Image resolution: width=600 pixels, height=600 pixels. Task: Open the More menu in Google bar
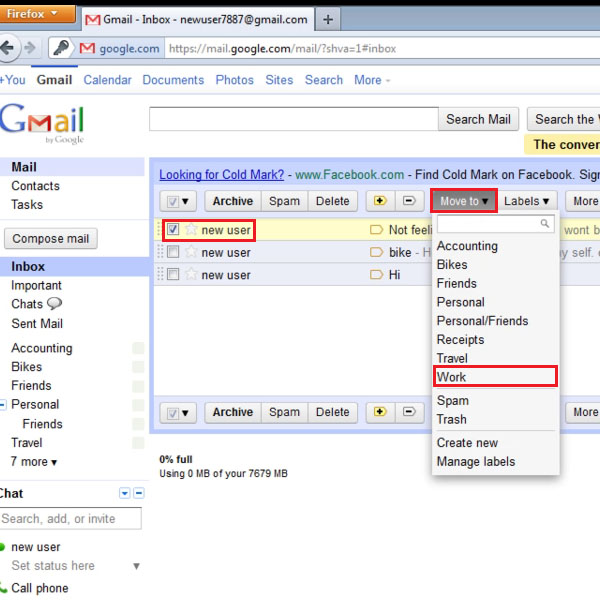click(x=372, y=80)
